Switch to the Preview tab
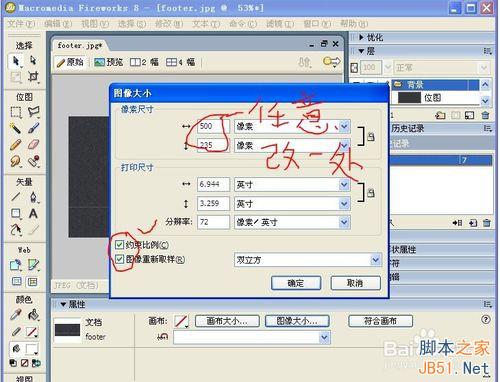 click(x=108, y=62)
